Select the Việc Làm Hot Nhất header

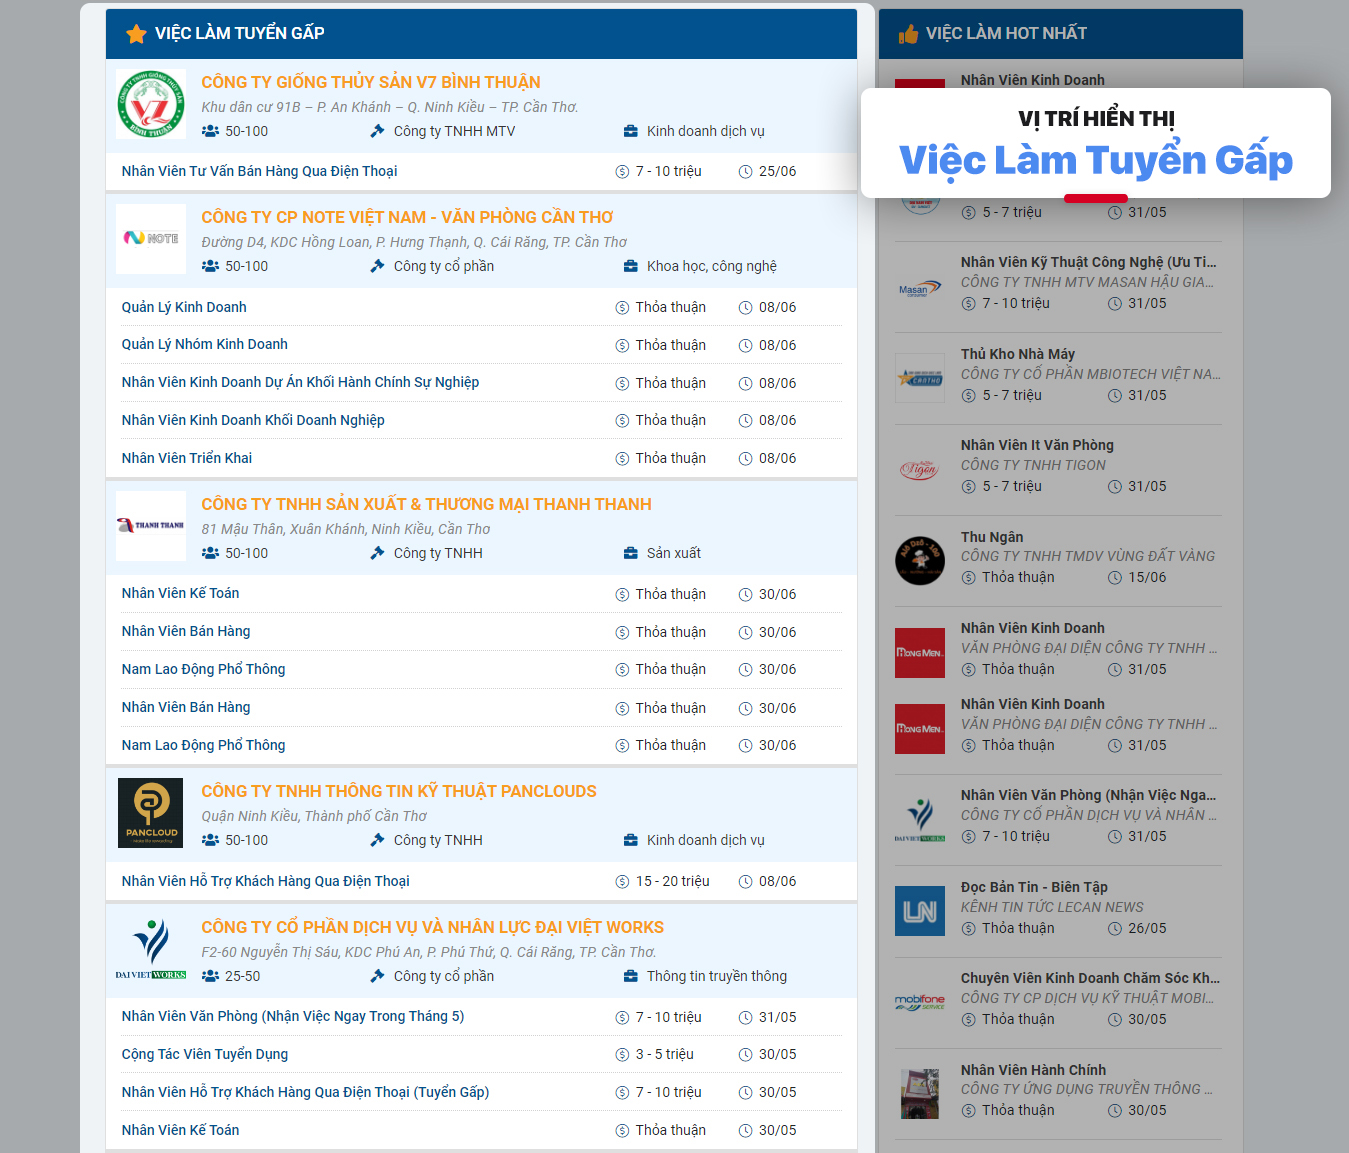[x=1005, y=34]
